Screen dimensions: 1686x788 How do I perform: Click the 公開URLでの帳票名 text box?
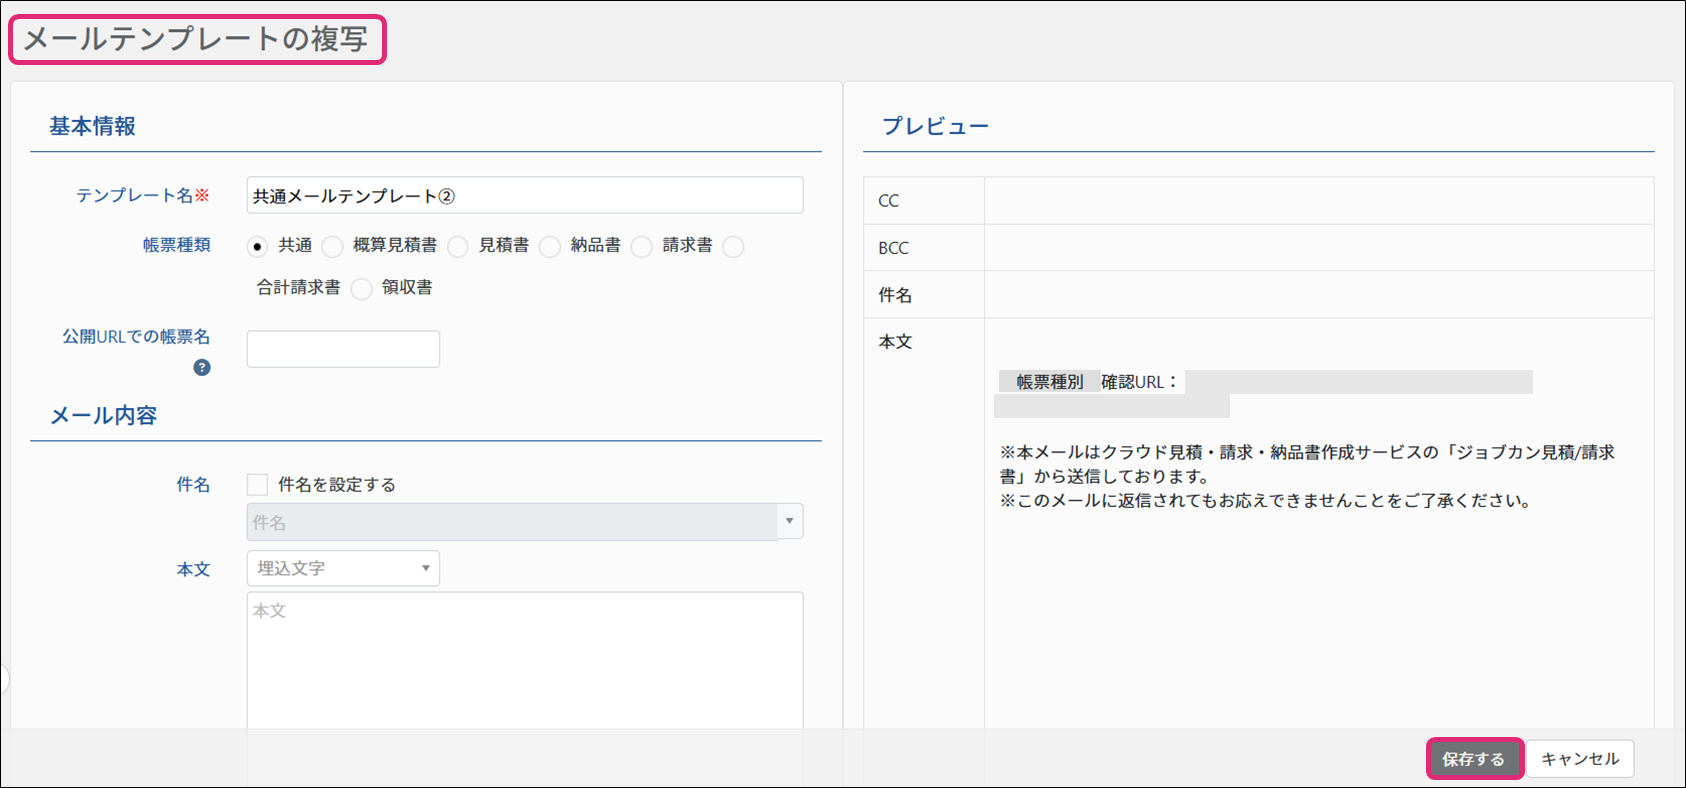tap(343, 350)
